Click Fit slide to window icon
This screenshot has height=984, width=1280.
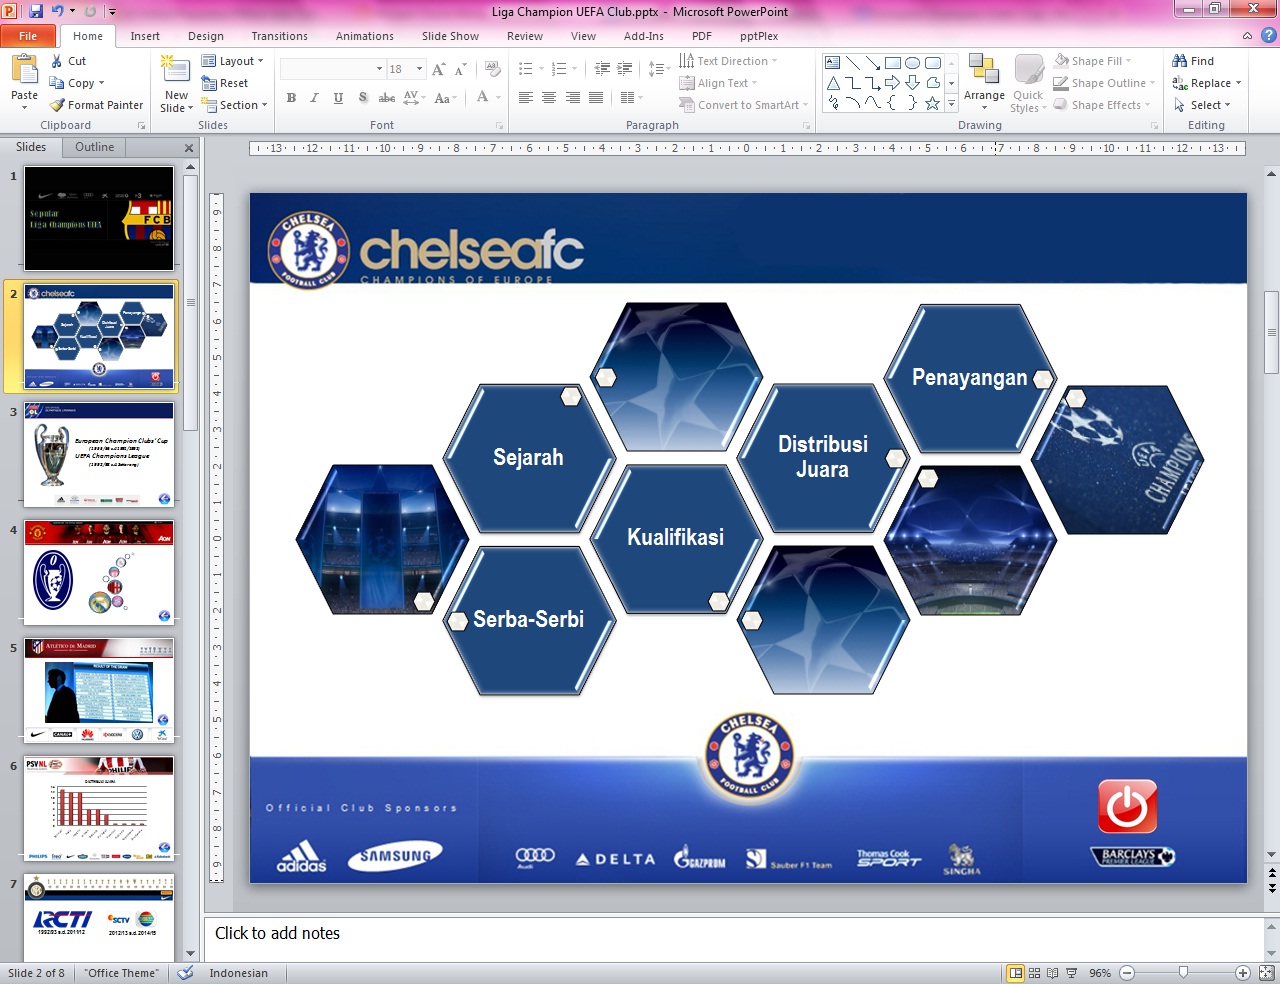click(1266, 973)
